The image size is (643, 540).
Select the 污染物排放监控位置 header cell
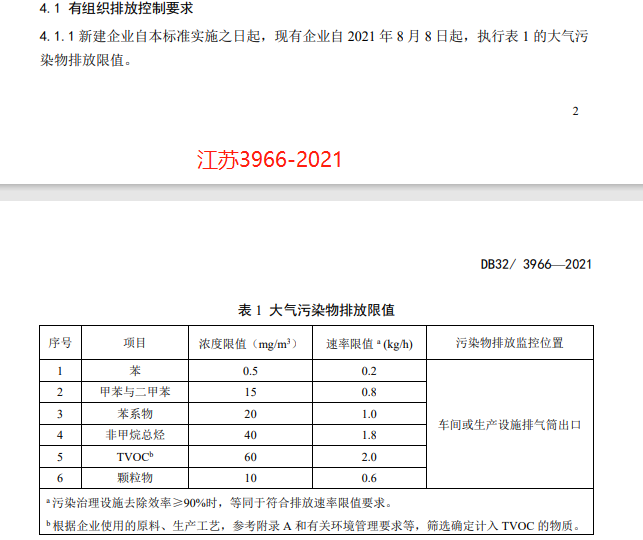(509, 343)
